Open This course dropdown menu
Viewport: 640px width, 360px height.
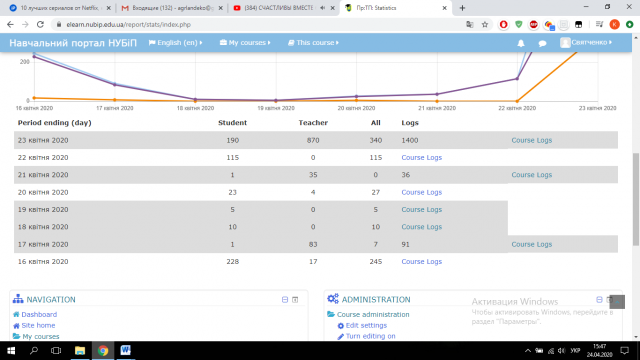pos(313,42)
